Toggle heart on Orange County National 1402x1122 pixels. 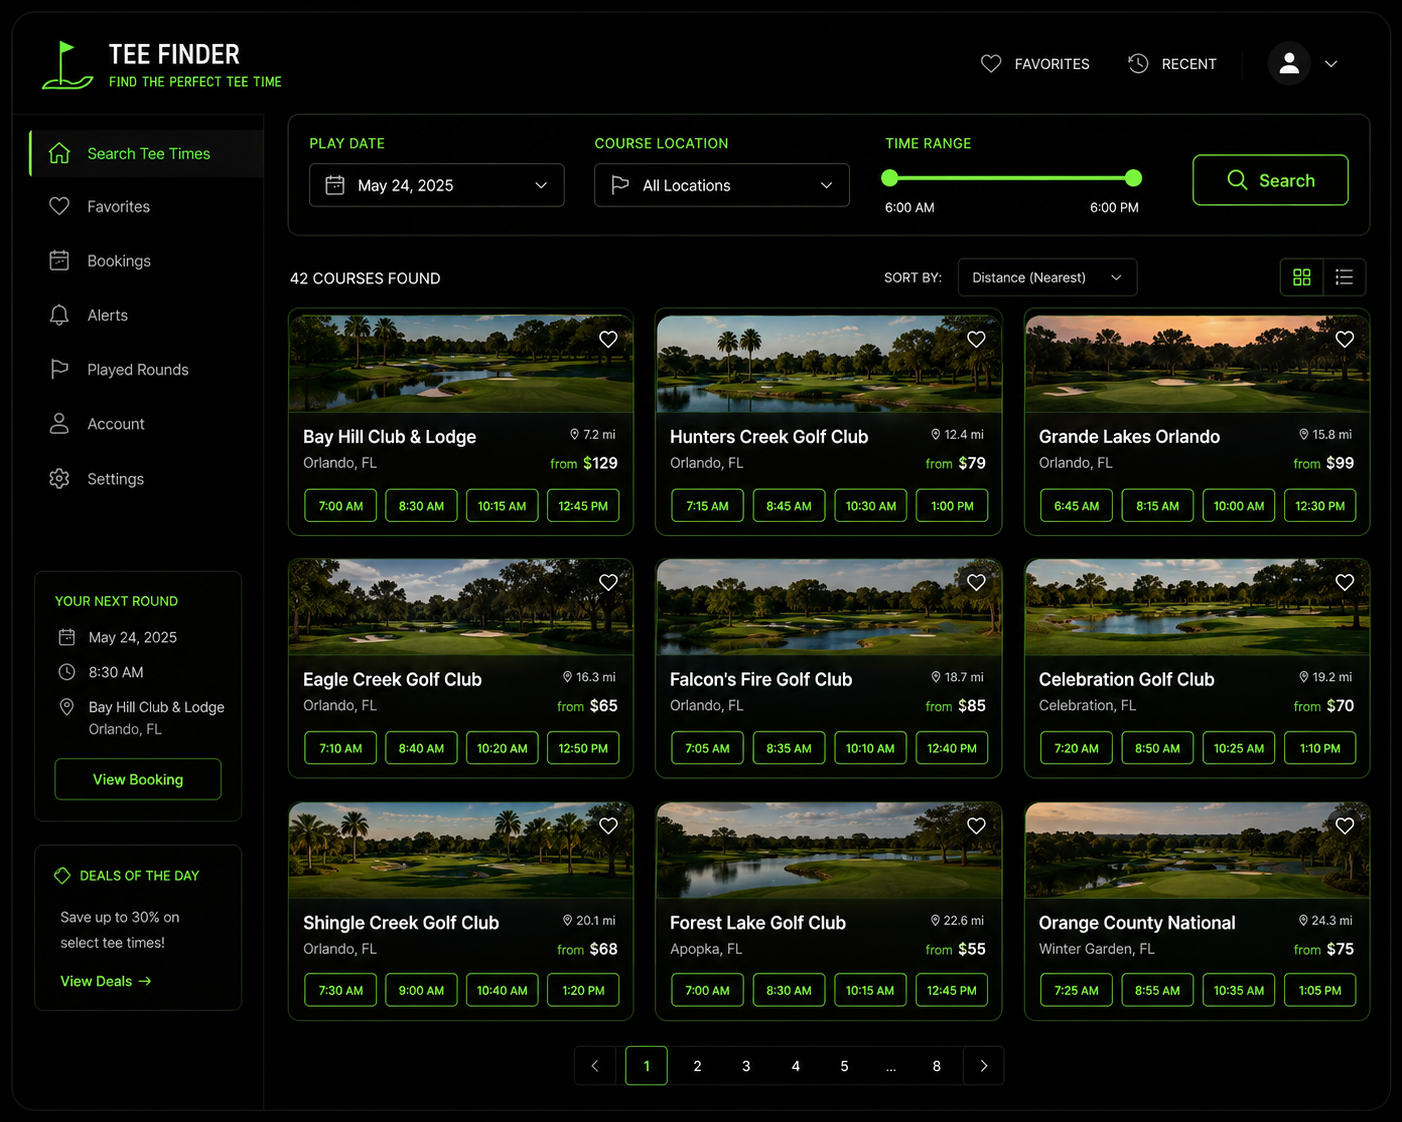[1345, 825]
